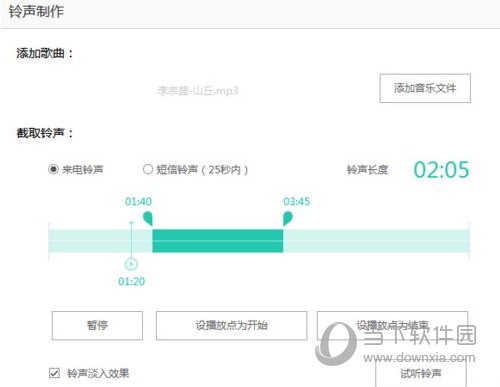
Task: Click the 添加歌曲 section heading
Action: point(44,53)
